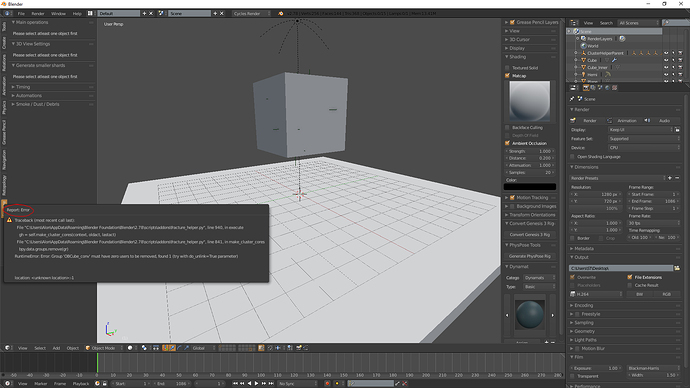Screen dimensions: 690x388
Task: Click Generate PhysPose Rig button
Action: pyautogui.click(x=530, y=256)
